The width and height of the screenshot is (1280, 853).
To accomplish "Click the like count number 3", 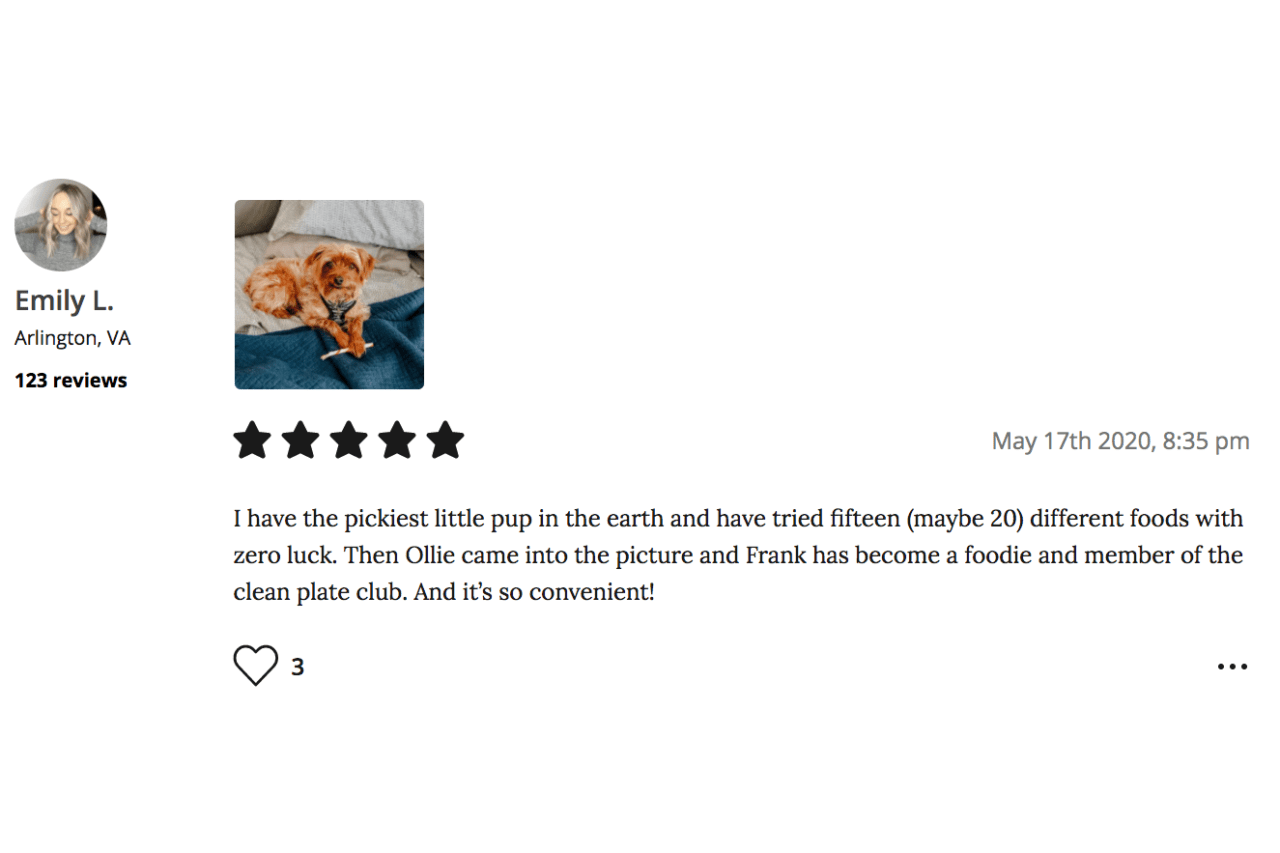I will coord(298,666).
